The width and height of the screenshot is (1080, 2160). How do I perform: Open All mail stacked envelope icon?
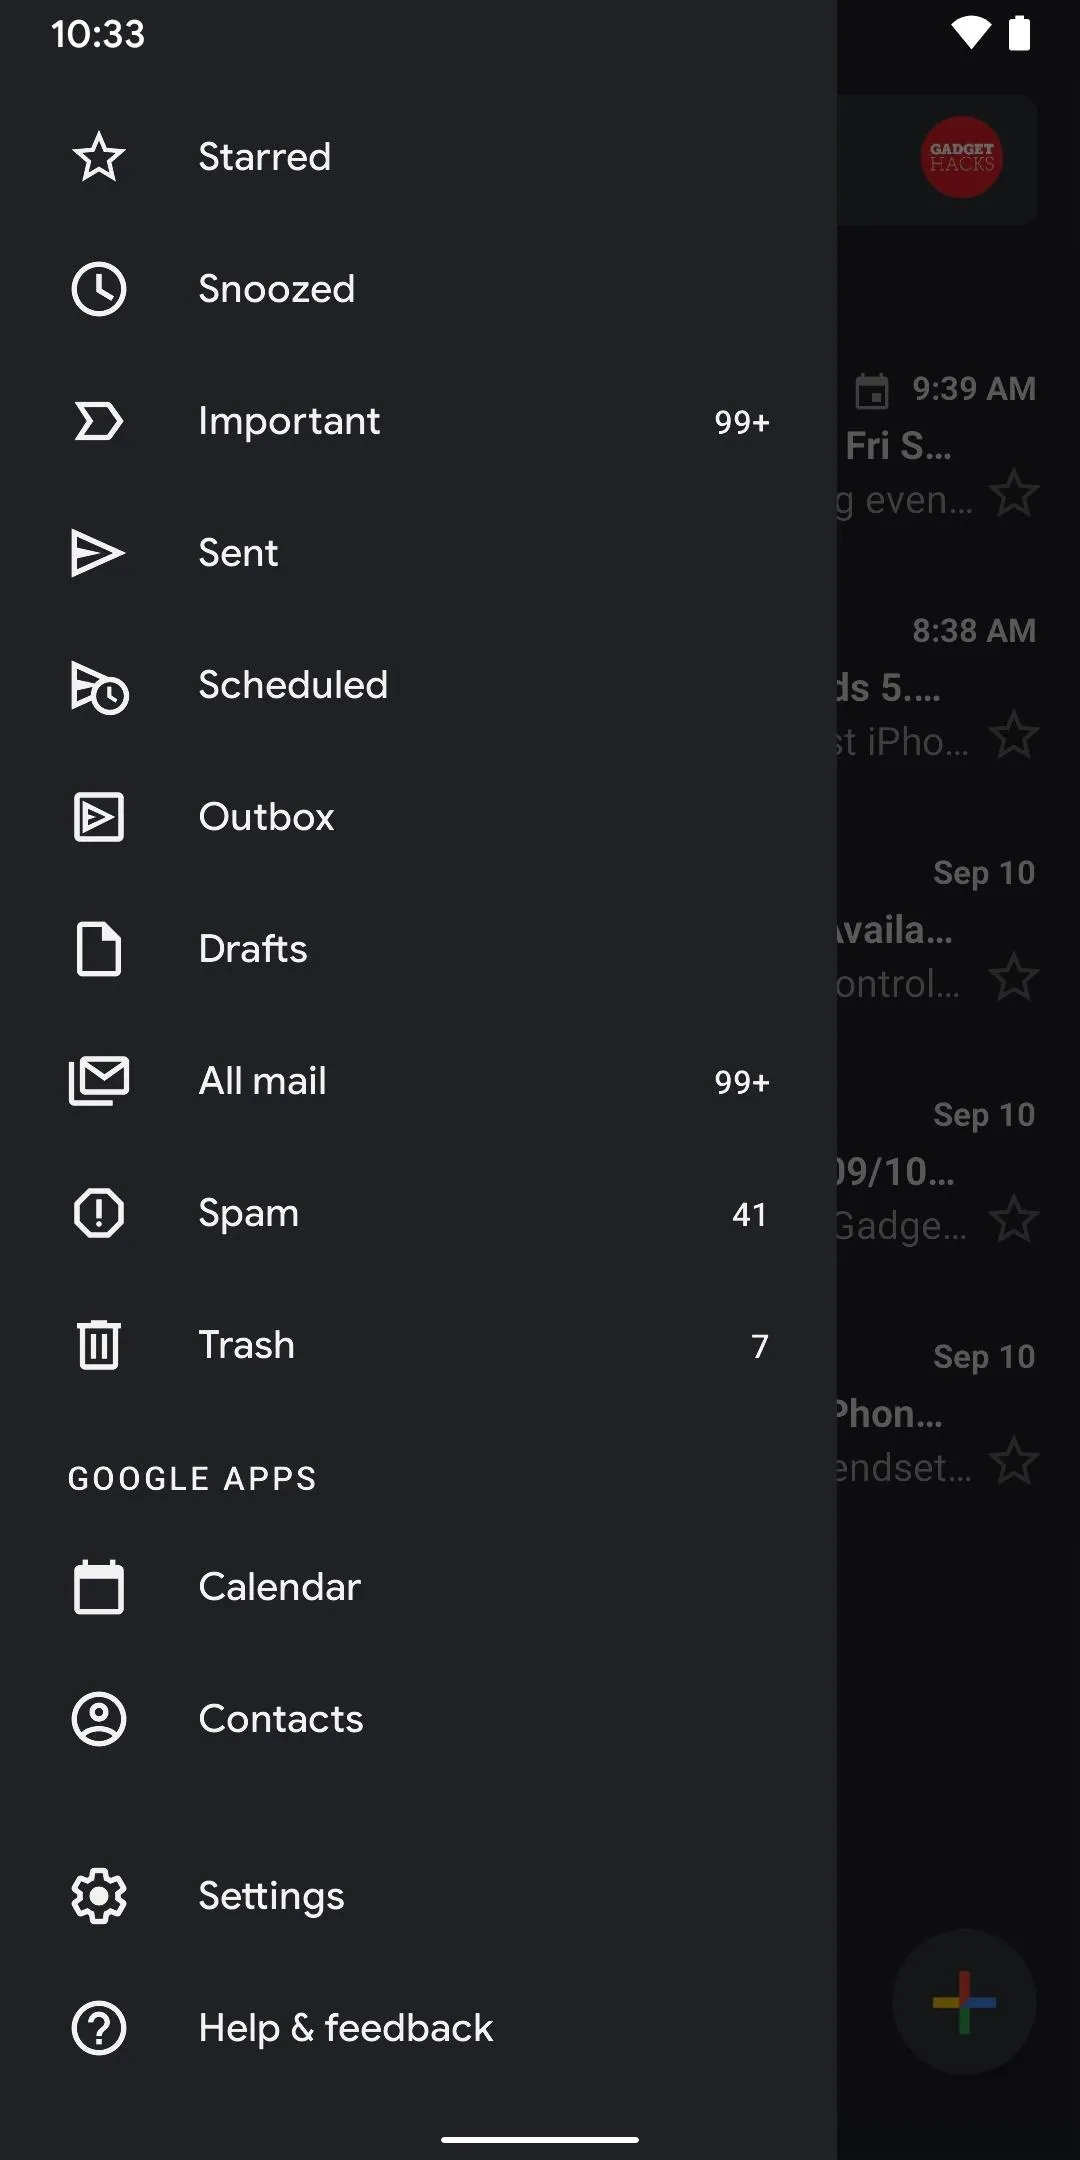click(x=99, y=1081)
